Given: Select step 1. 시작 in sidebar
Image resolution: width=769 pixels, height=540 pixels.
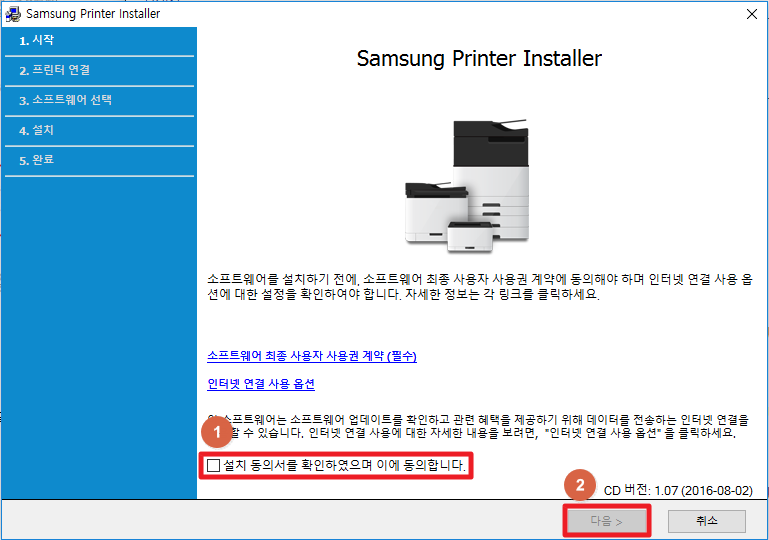Looking at the screenshot, I should [x=100, y=41].
